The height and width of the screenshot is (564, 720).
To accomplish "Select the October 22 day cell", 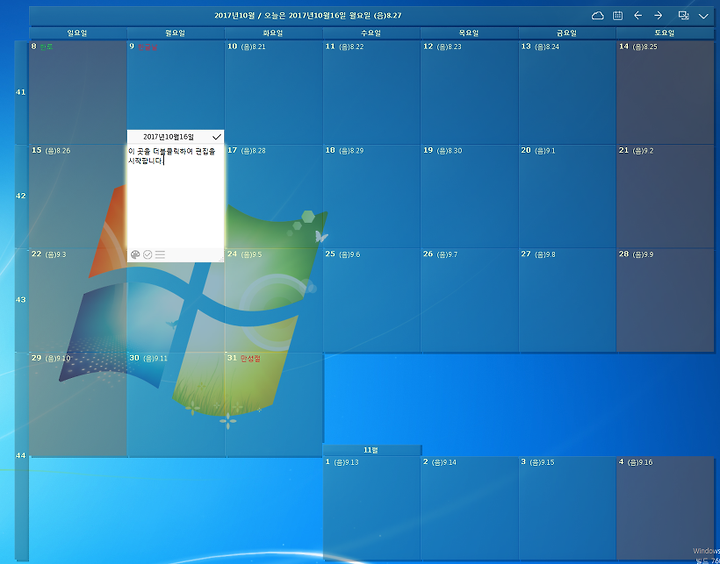I will pos(78,300).
